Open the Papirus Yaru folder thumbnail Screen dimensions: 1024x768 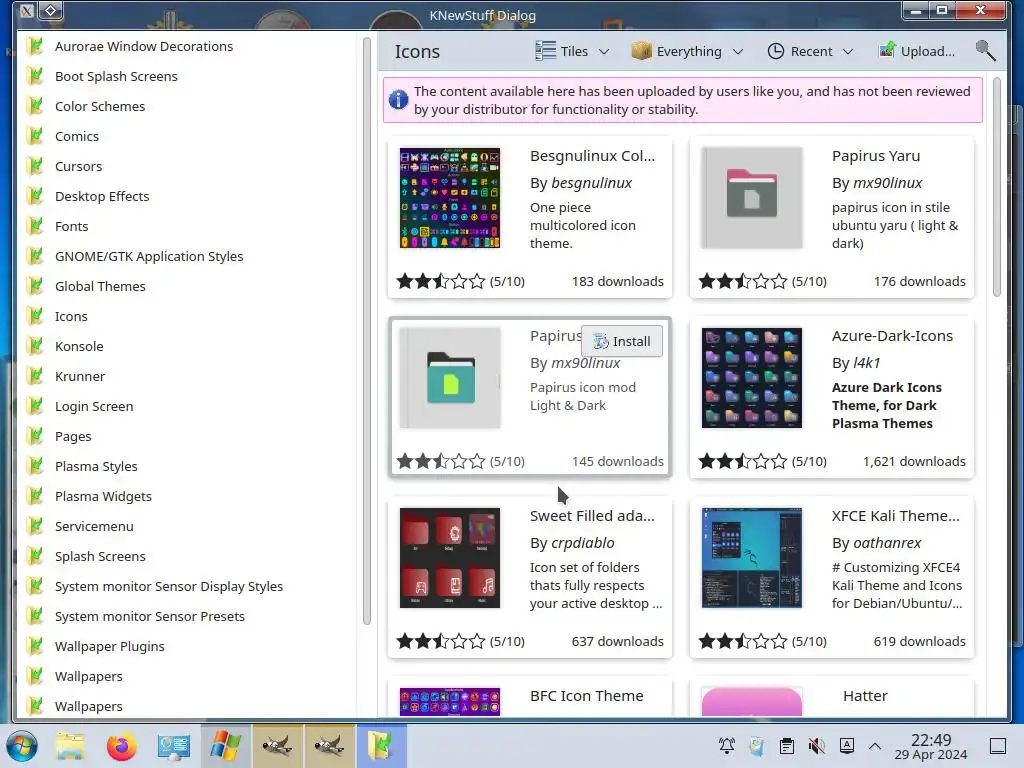coord(752,198)
